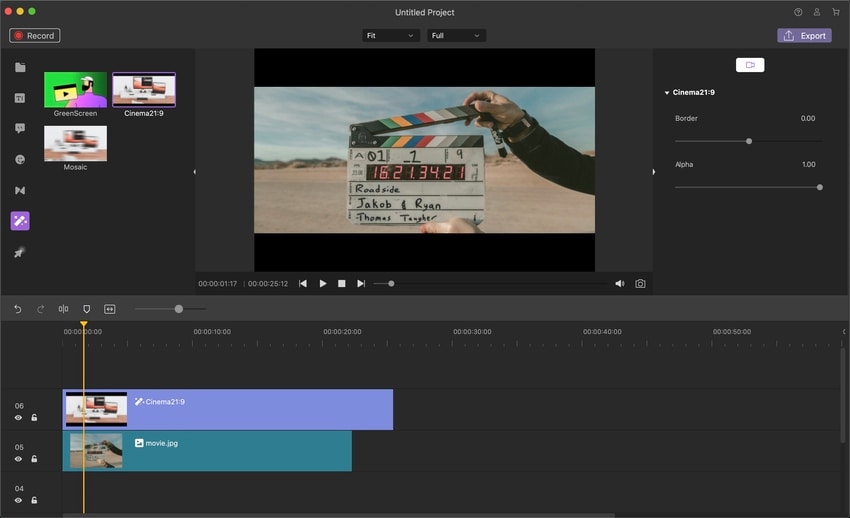
Task: Hide track 05 with eye icon
Action: click(x=18, y=459)
